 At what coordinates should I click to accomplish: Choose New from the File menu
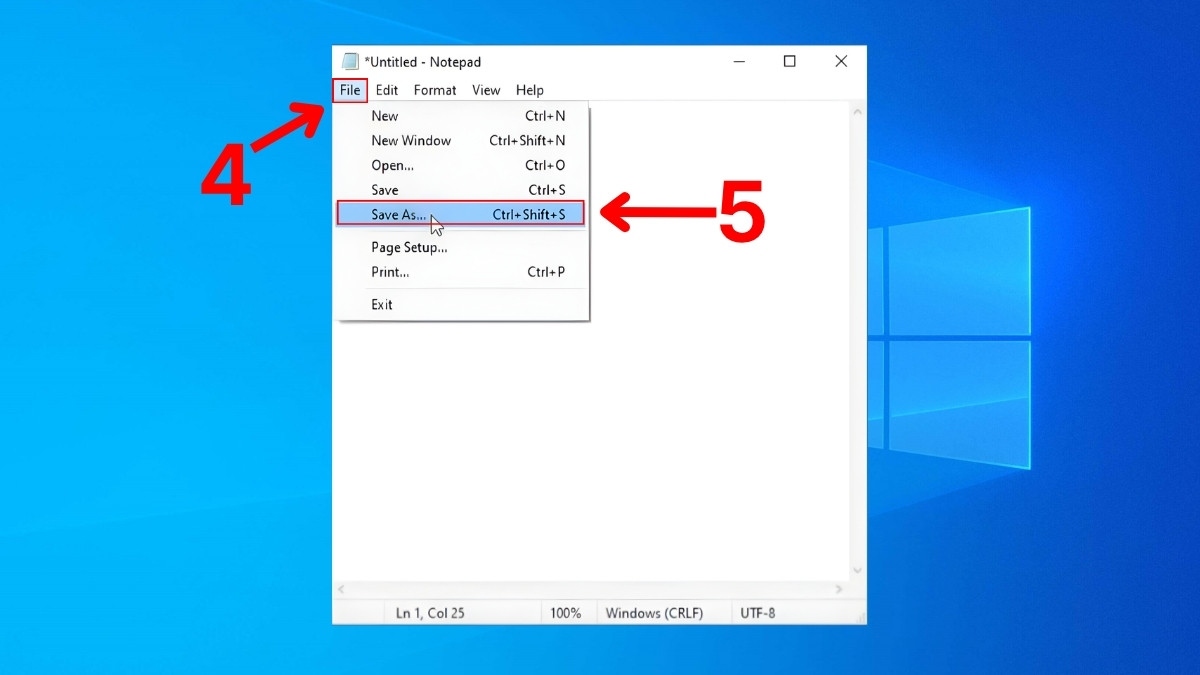coord(462,116)
